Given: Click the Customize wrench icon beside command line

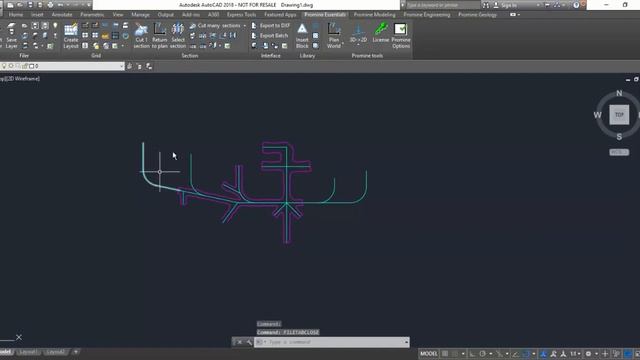Looking at the screenshot, I should coord(249,342).
